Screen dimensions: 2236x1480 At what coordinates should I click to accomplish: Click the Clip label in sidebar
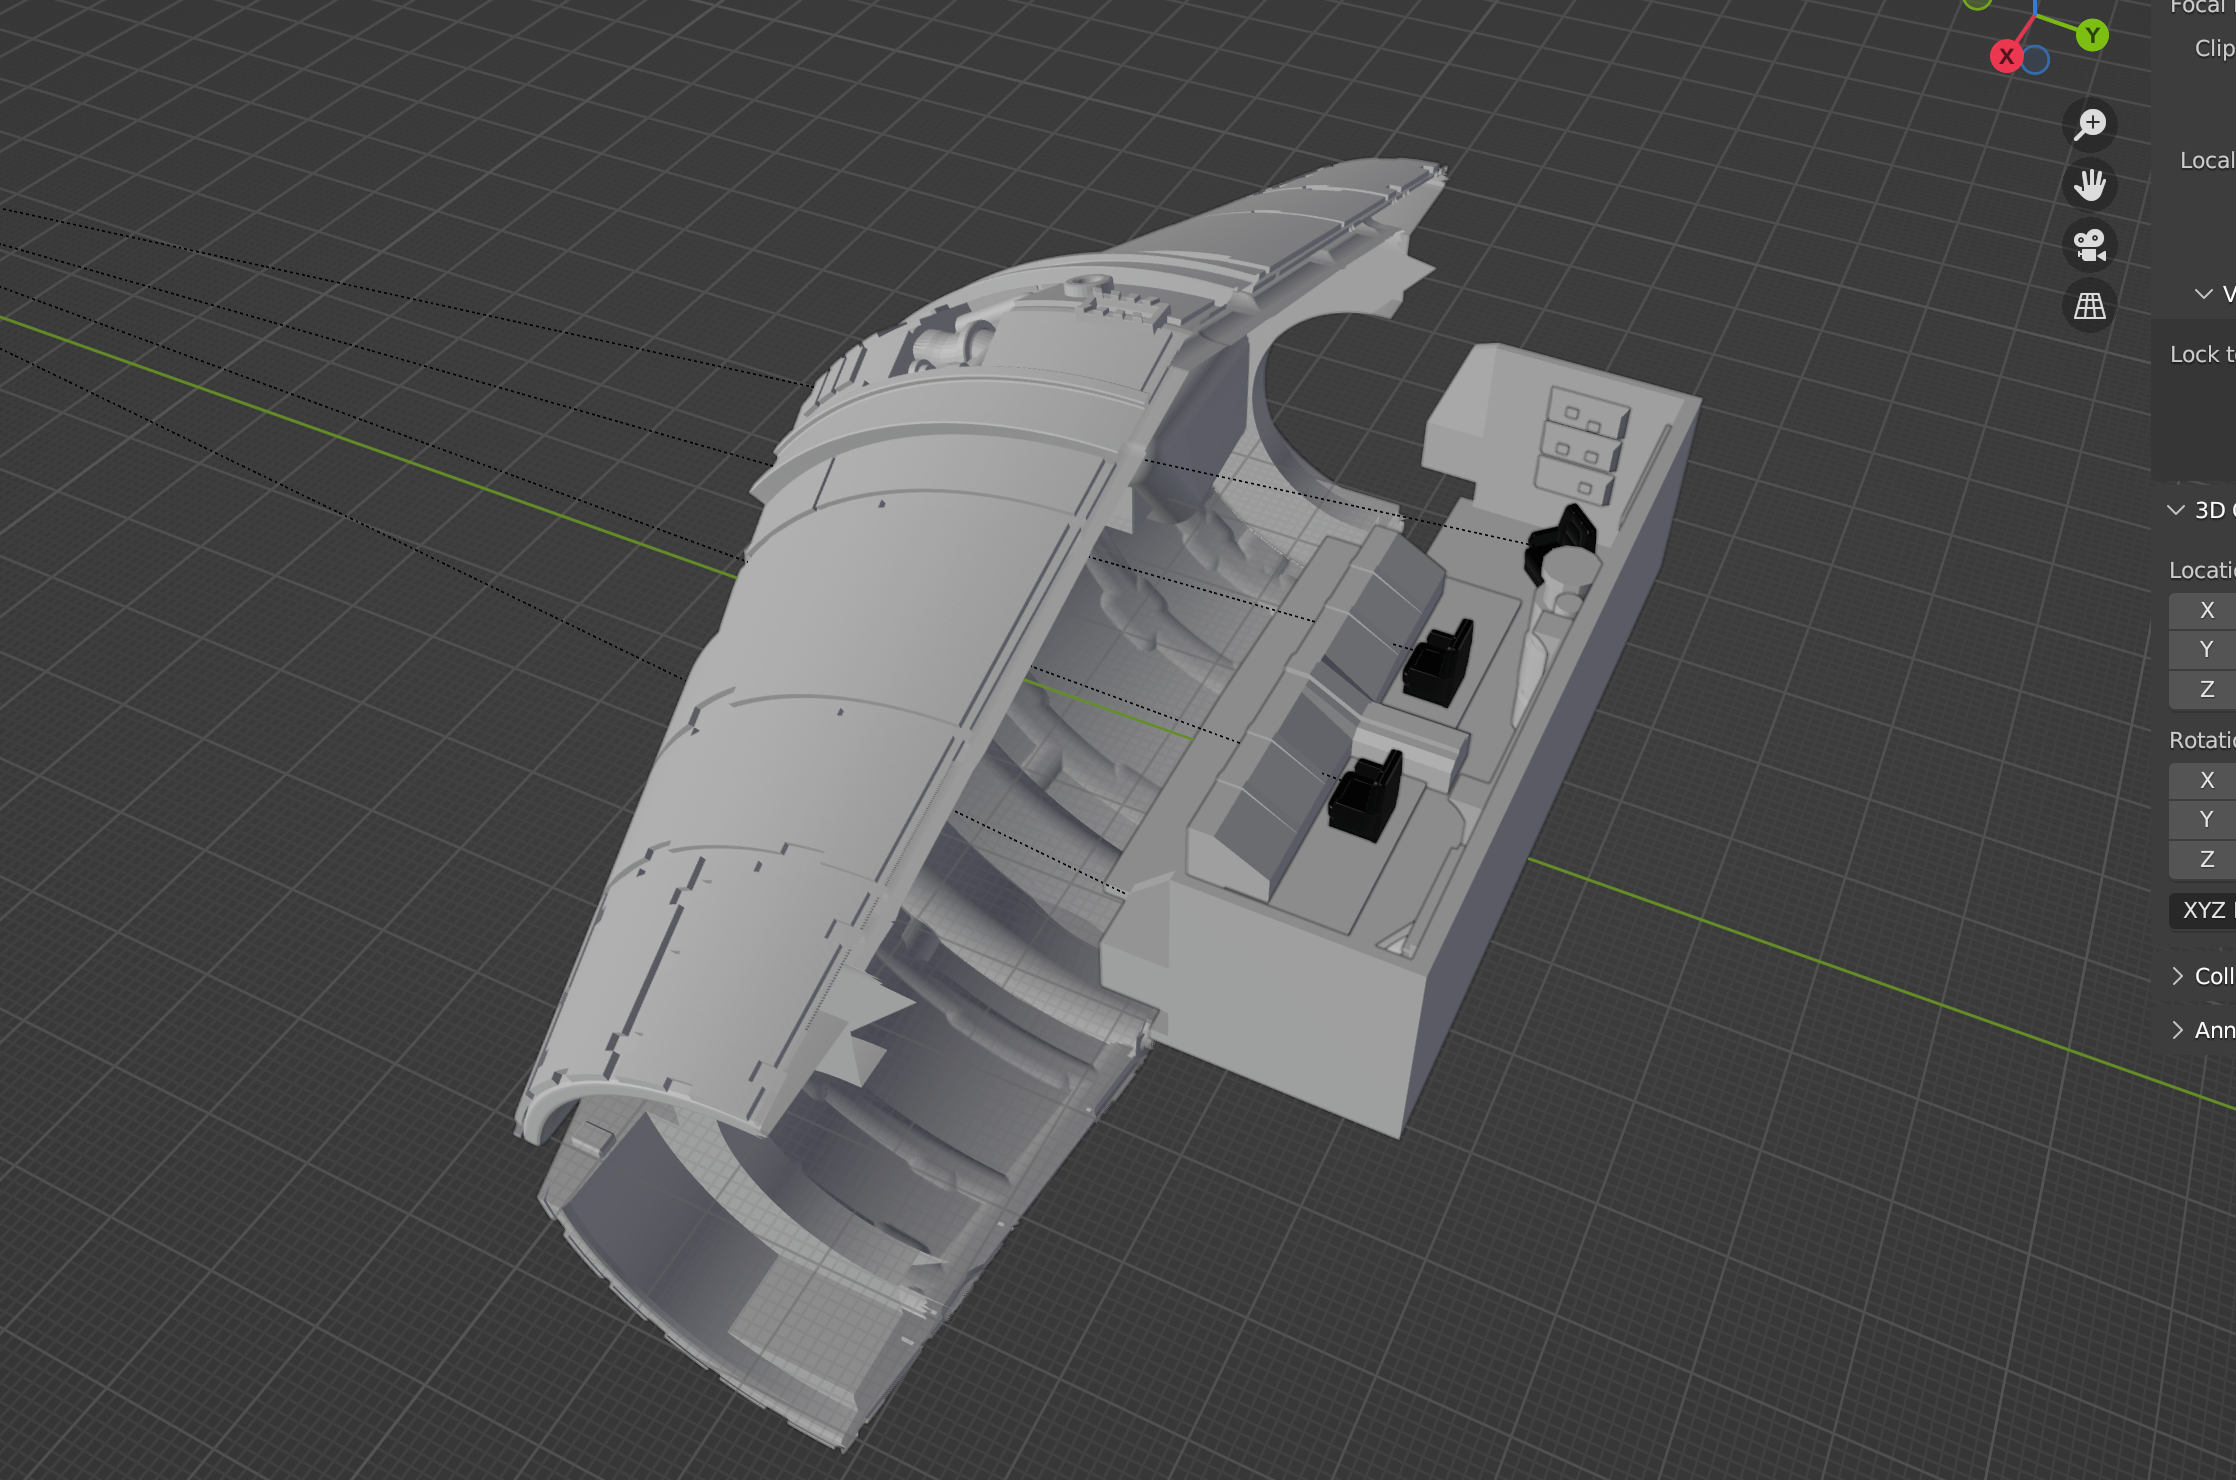(x=2214, y=48)
